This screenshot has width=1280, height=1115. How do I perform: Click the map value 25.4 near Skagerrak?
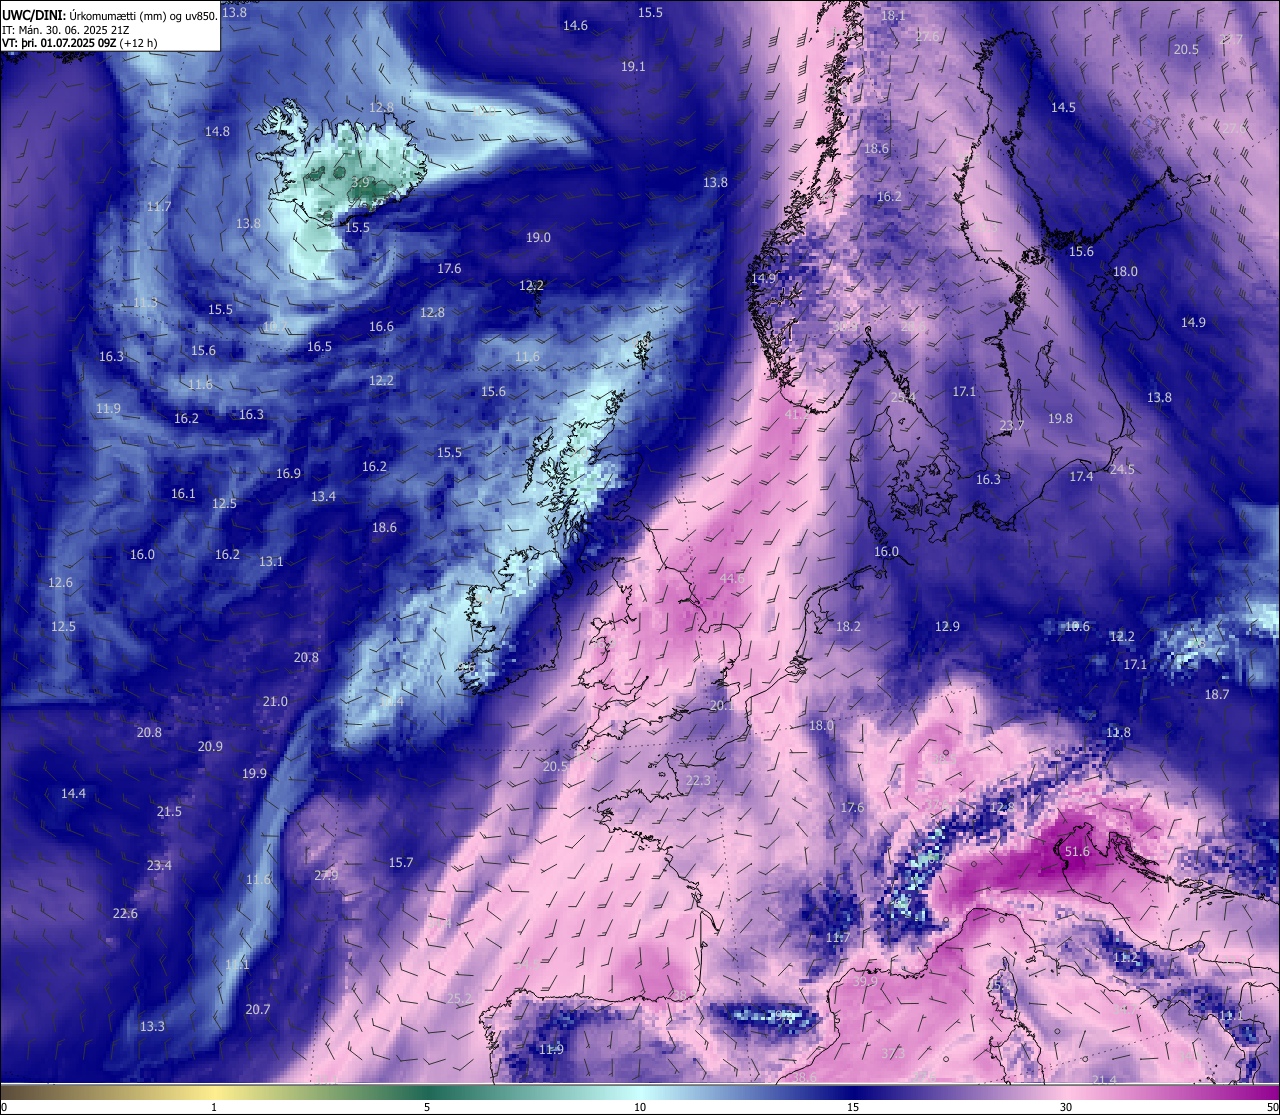(x=903, y=398)
